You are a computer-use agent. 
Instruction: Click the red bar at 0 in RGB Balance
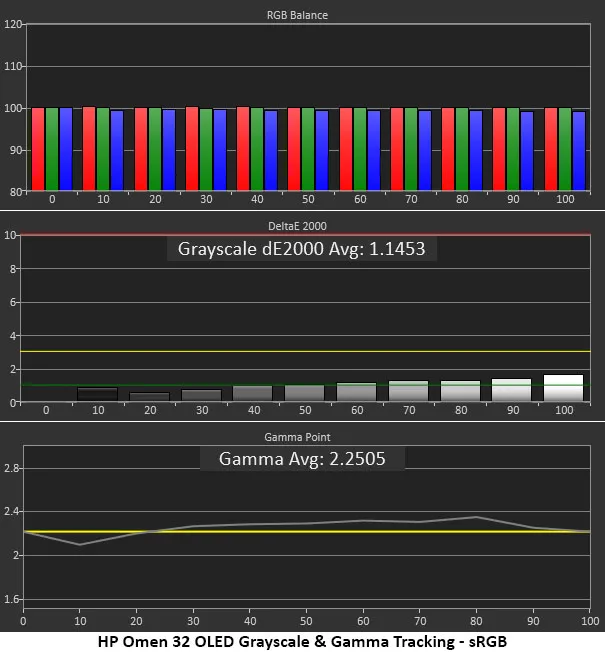pyautogui.click(x=38, y=148)
